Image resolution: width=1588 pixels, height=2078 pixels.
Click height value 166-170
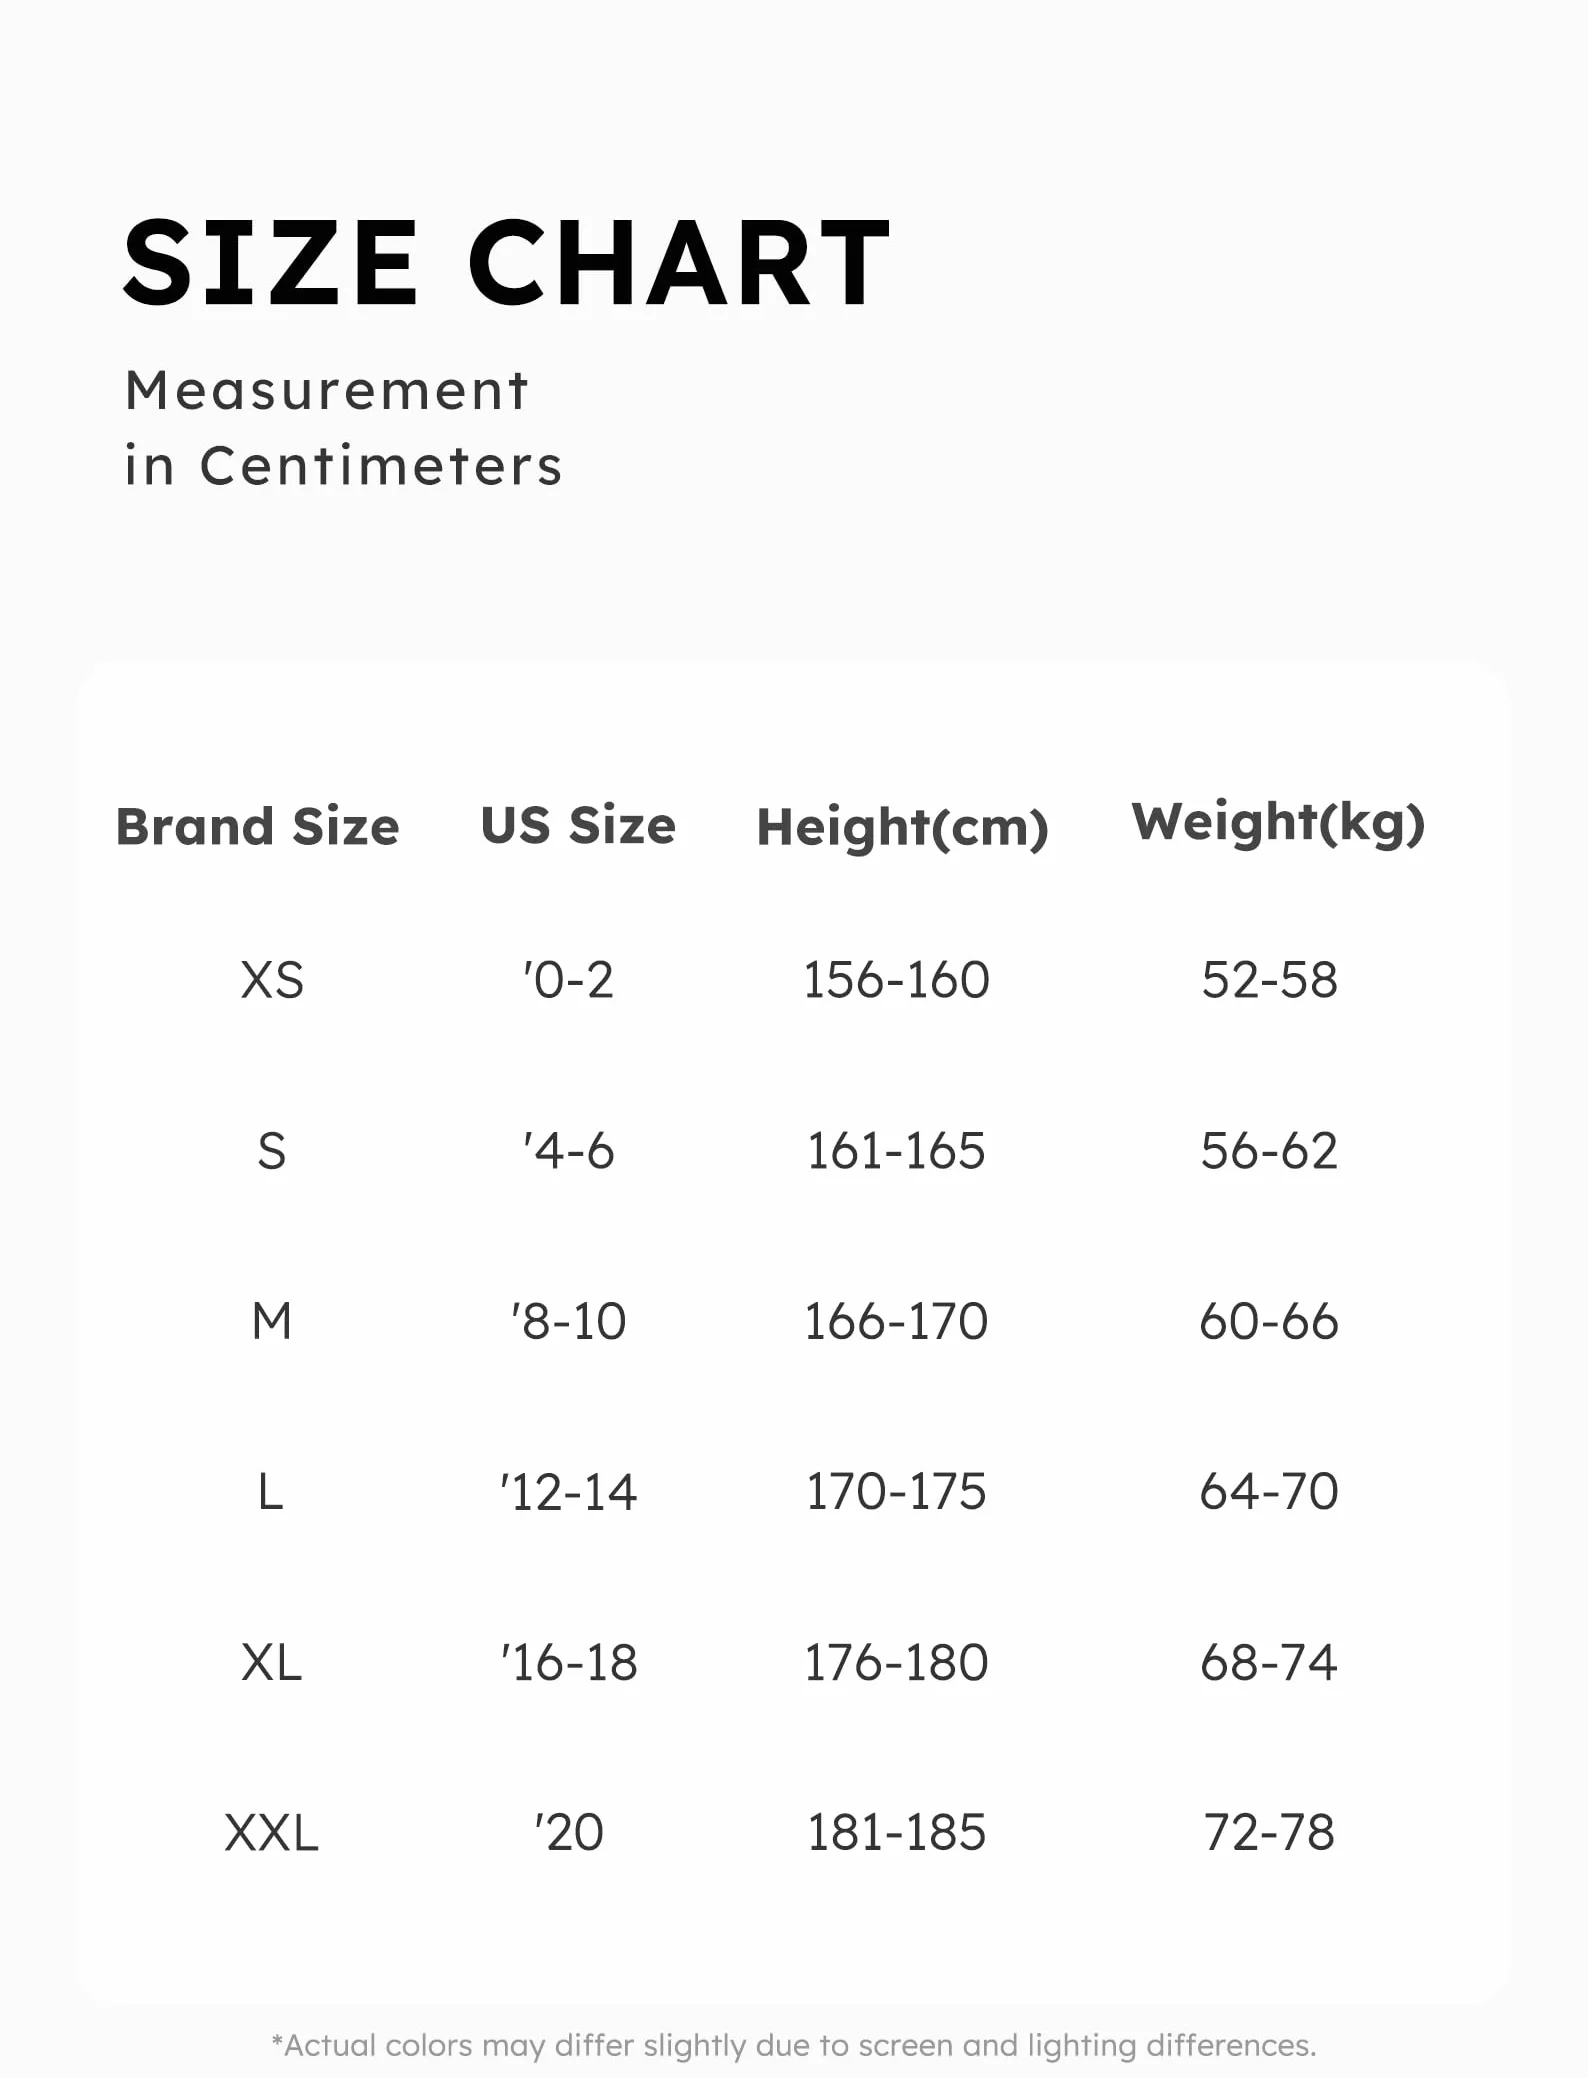click(x=897, y=1321)
